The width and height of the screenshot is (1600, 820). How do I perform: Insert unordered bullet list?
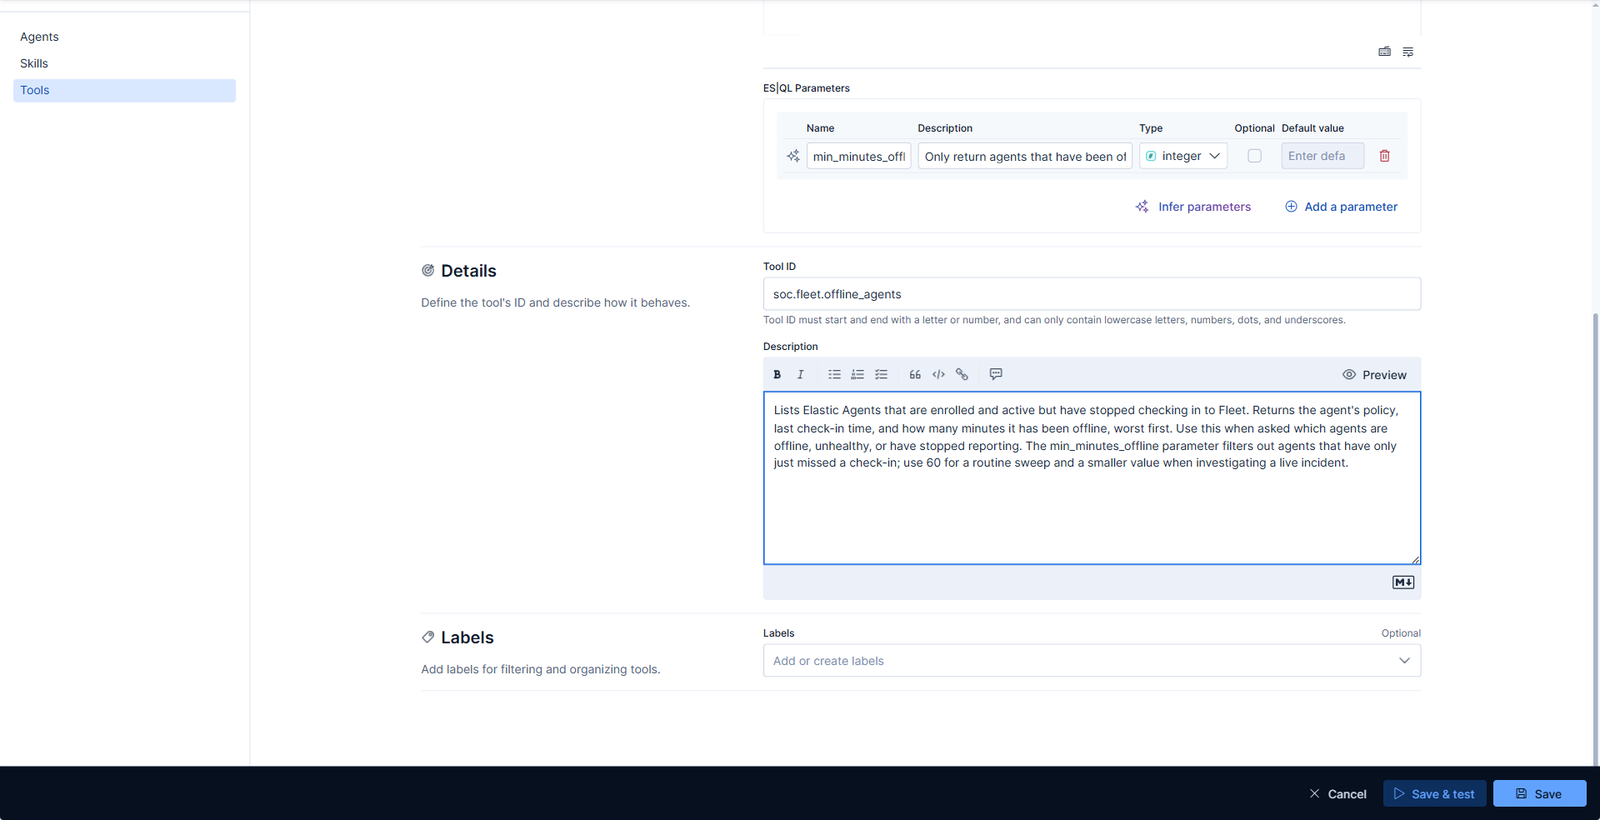click(x=834, y=375)
